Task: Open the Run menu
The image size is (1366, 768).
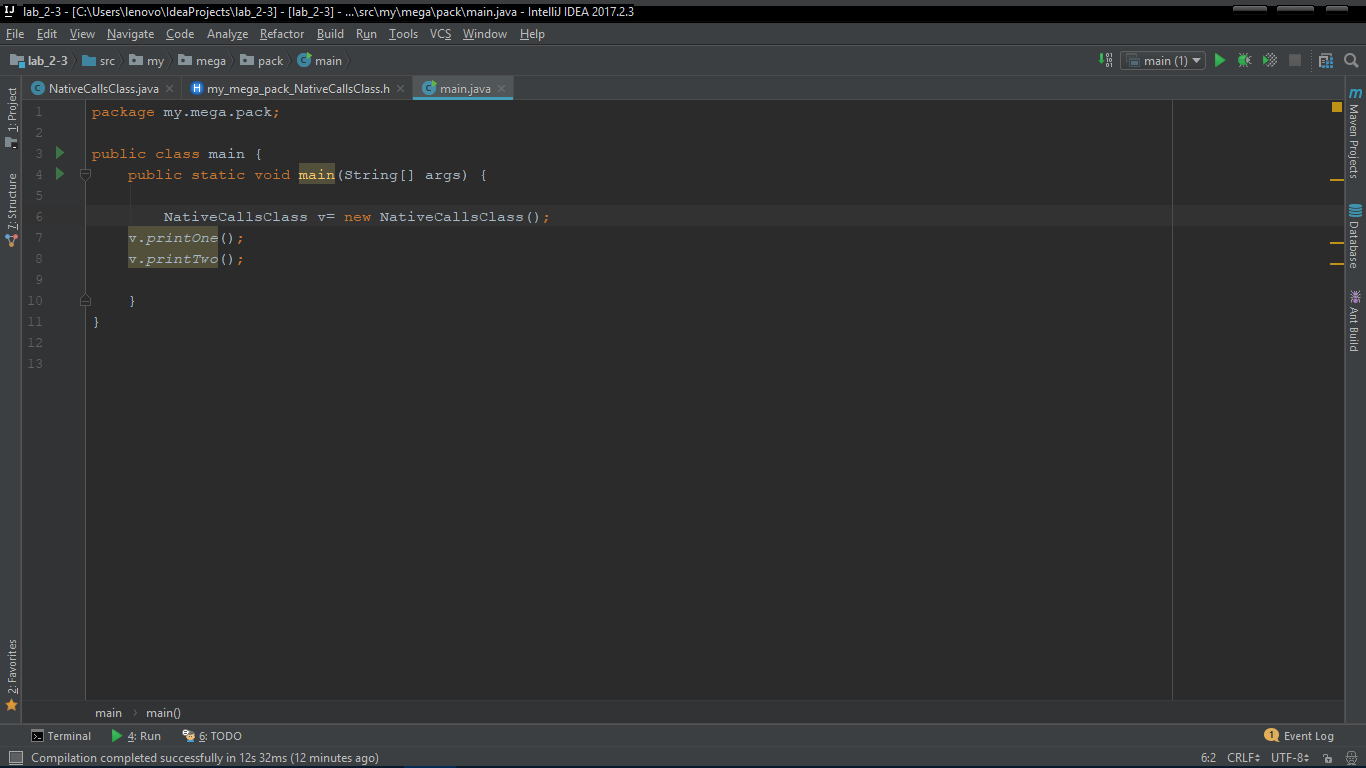Action: click(x=366, y=34)
